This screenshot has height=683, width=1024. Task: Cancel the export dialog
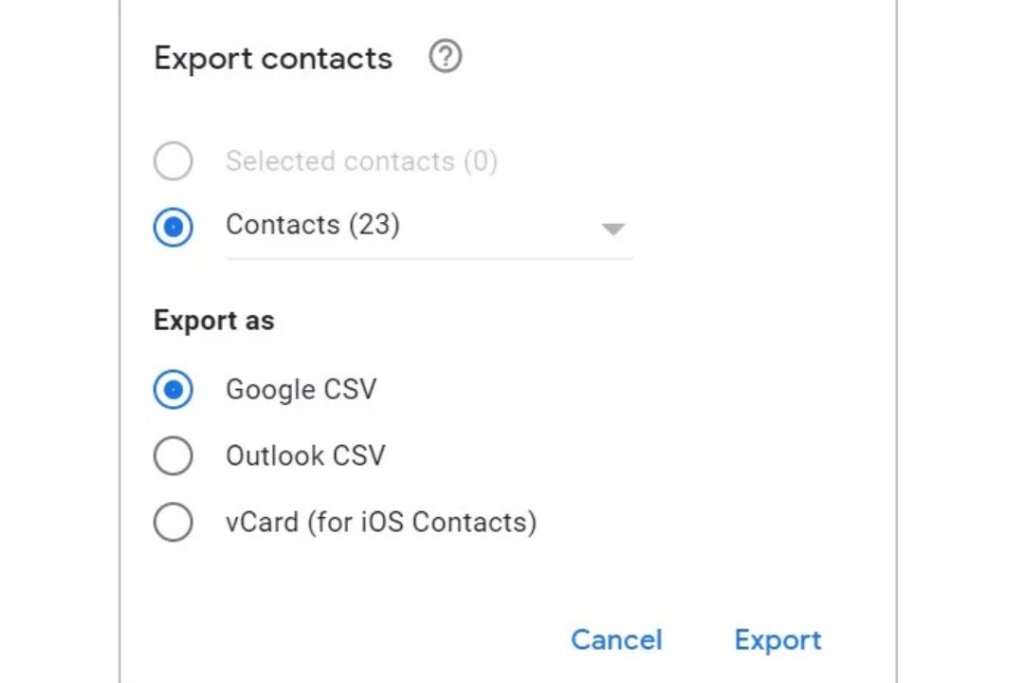616,640
